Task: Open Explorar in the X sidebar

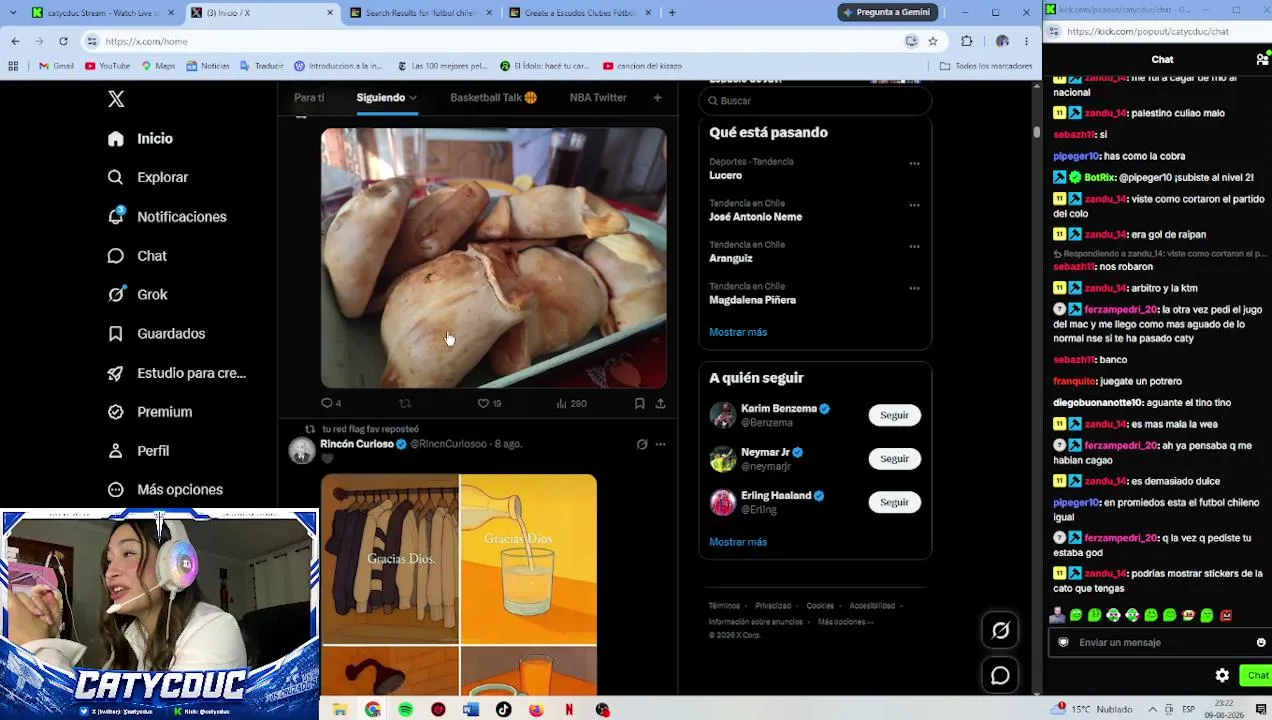Action: (x=148, y=177)
